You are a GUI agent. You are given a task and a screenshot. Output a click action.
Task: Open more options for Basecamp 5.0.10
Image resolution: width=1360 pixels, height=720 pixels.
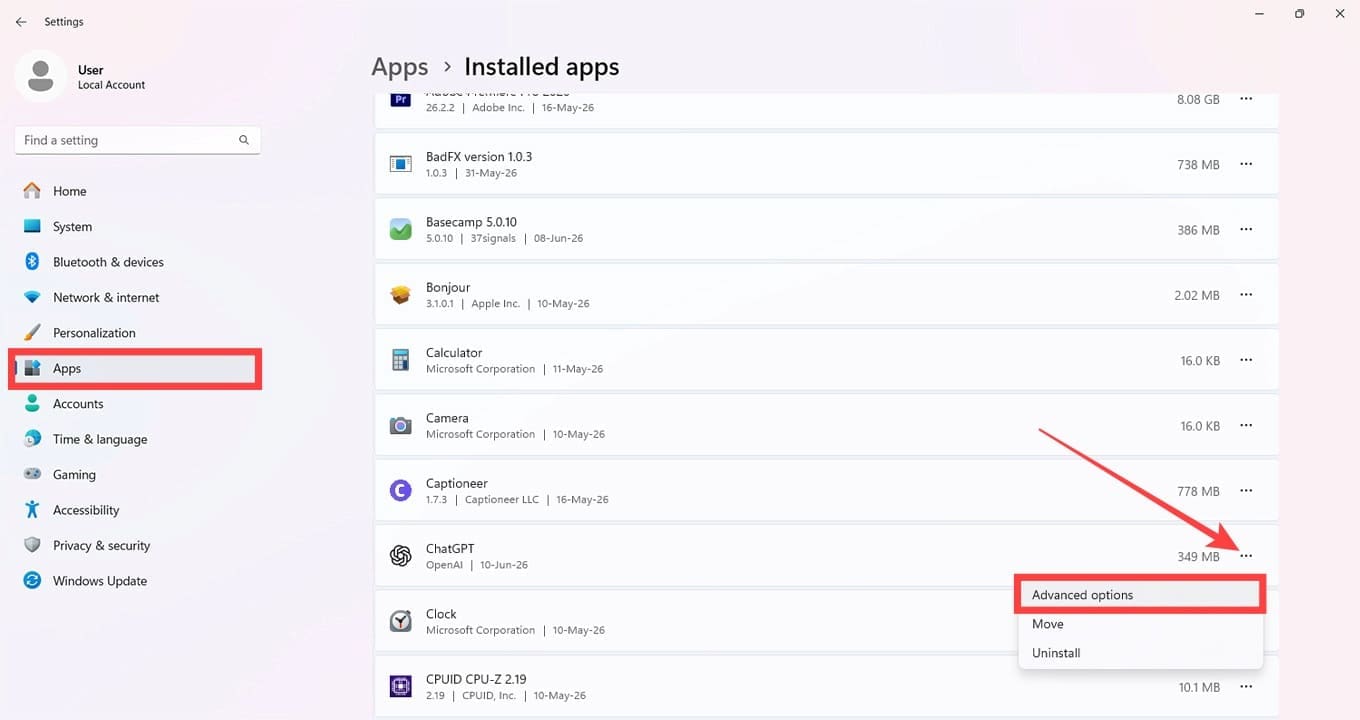[1246, 230]
